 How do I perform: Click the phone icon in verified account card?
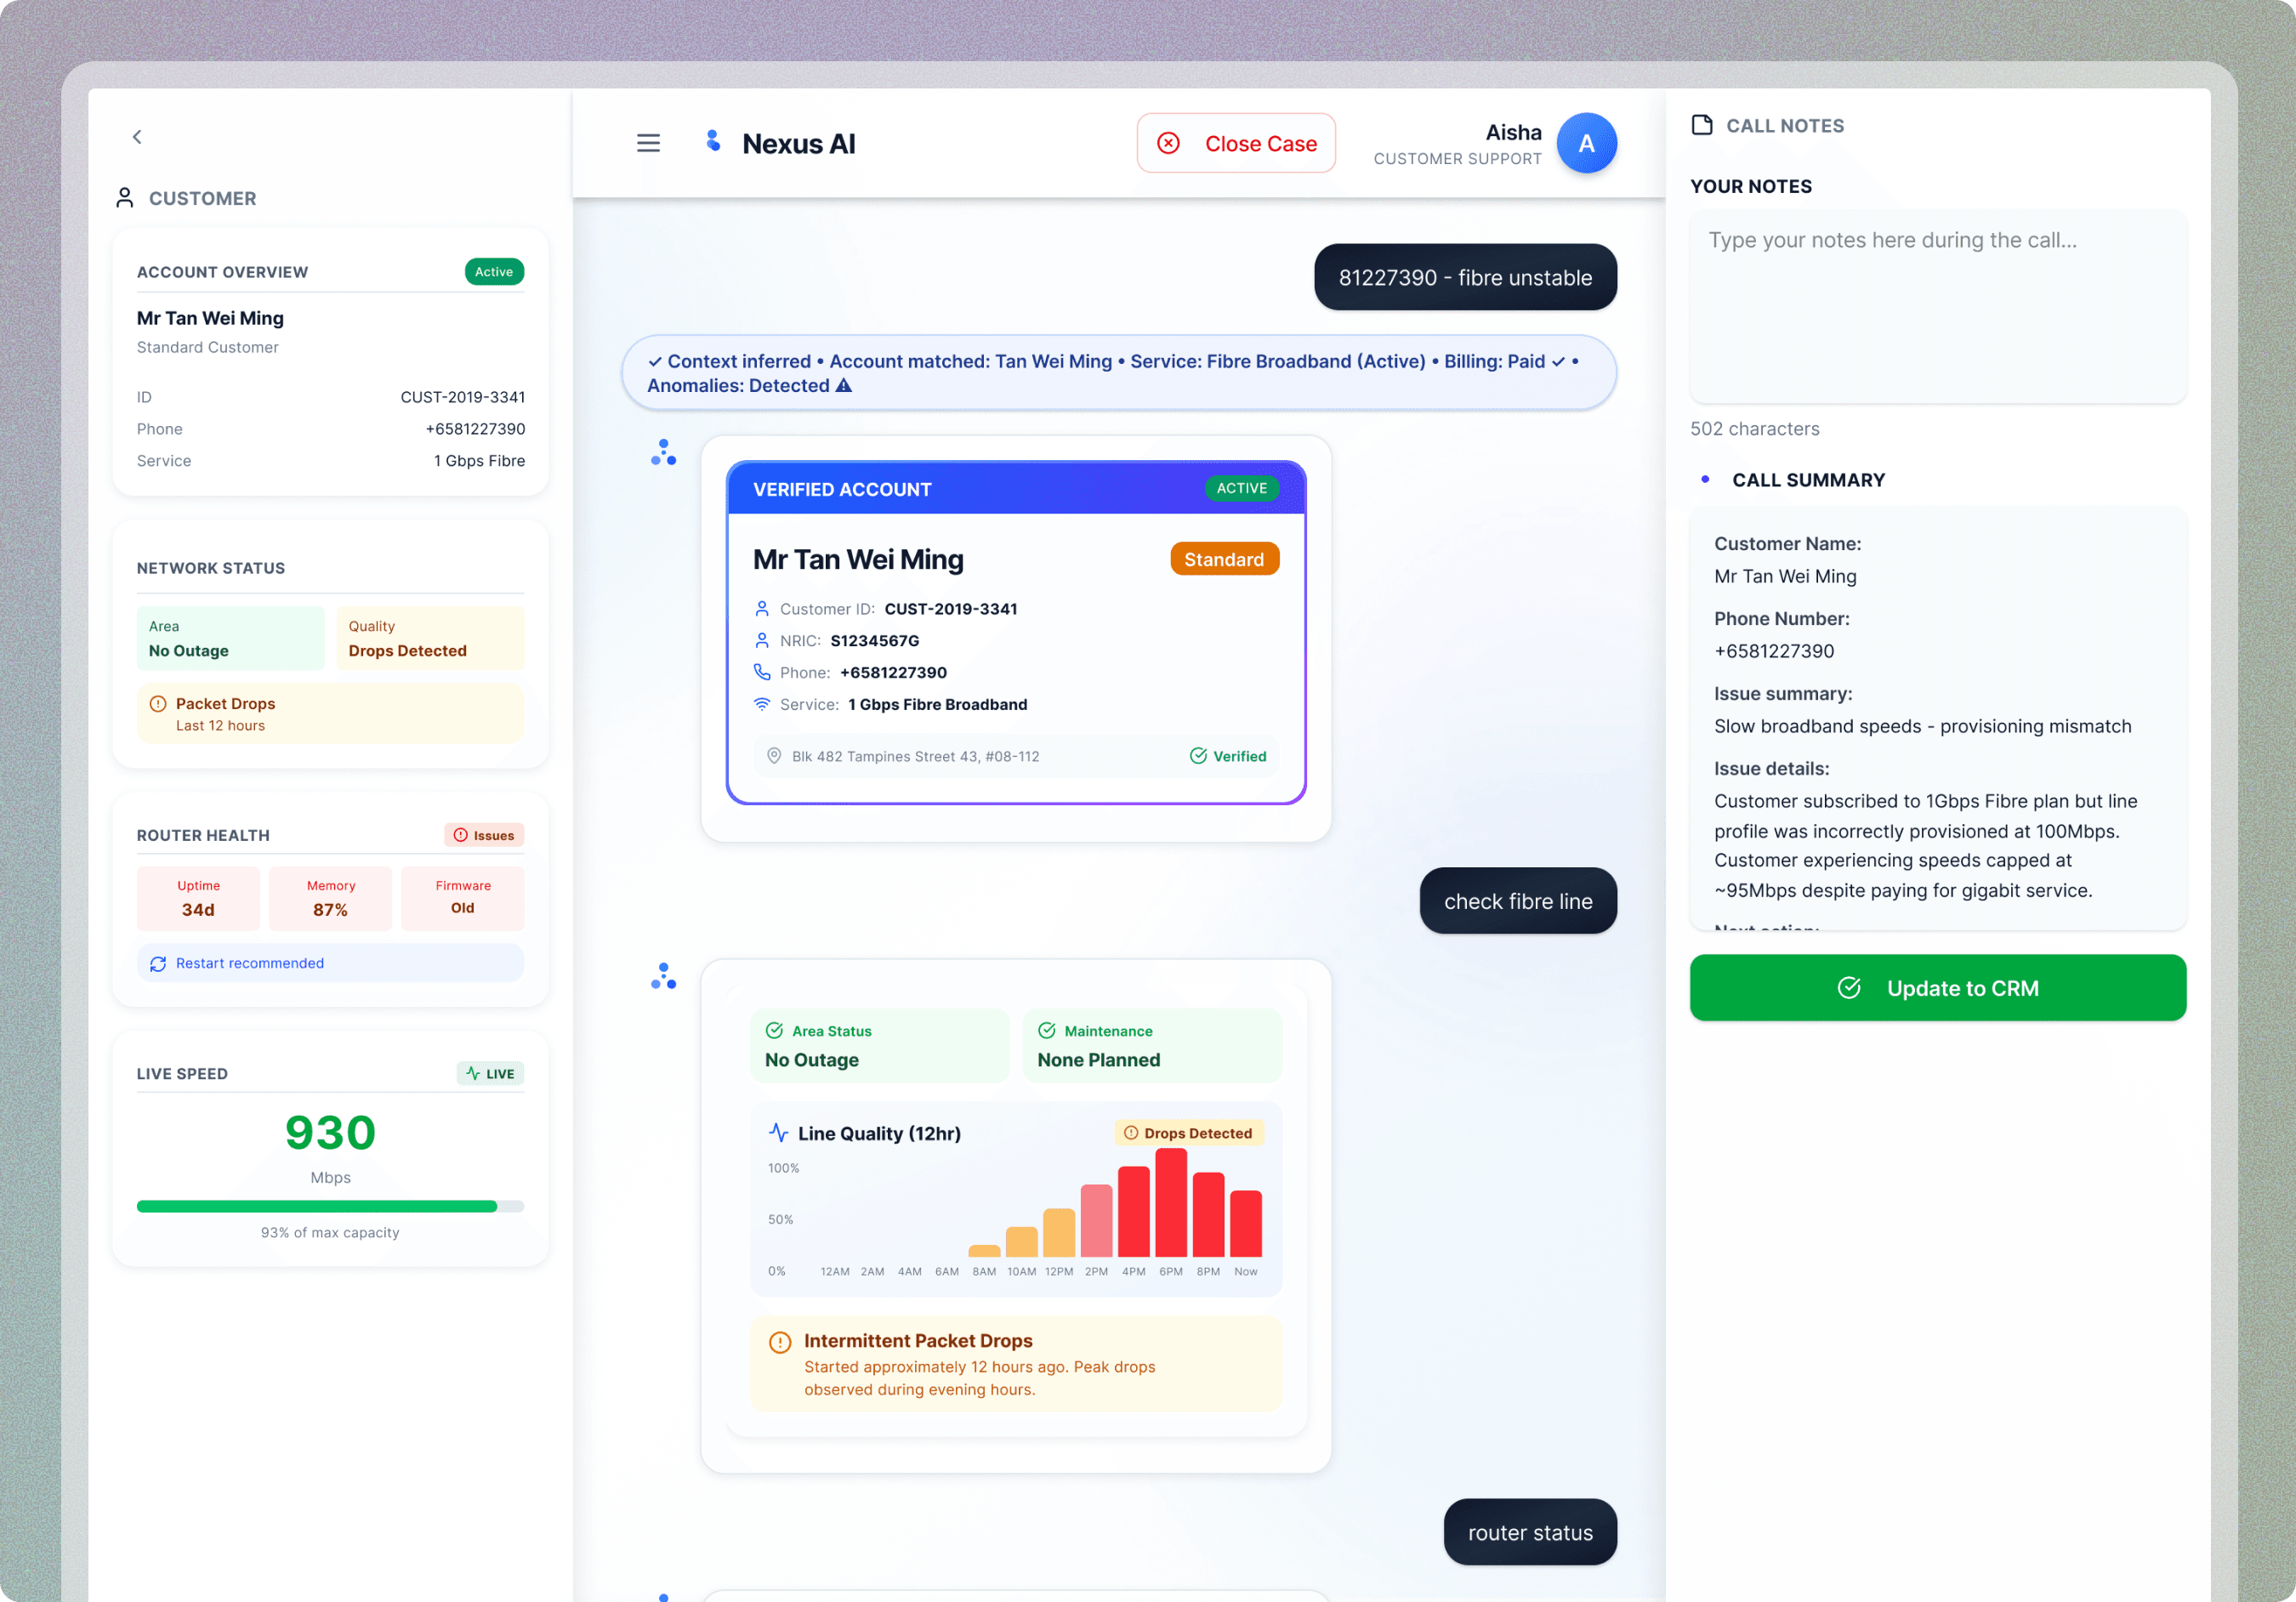point(761,672)
